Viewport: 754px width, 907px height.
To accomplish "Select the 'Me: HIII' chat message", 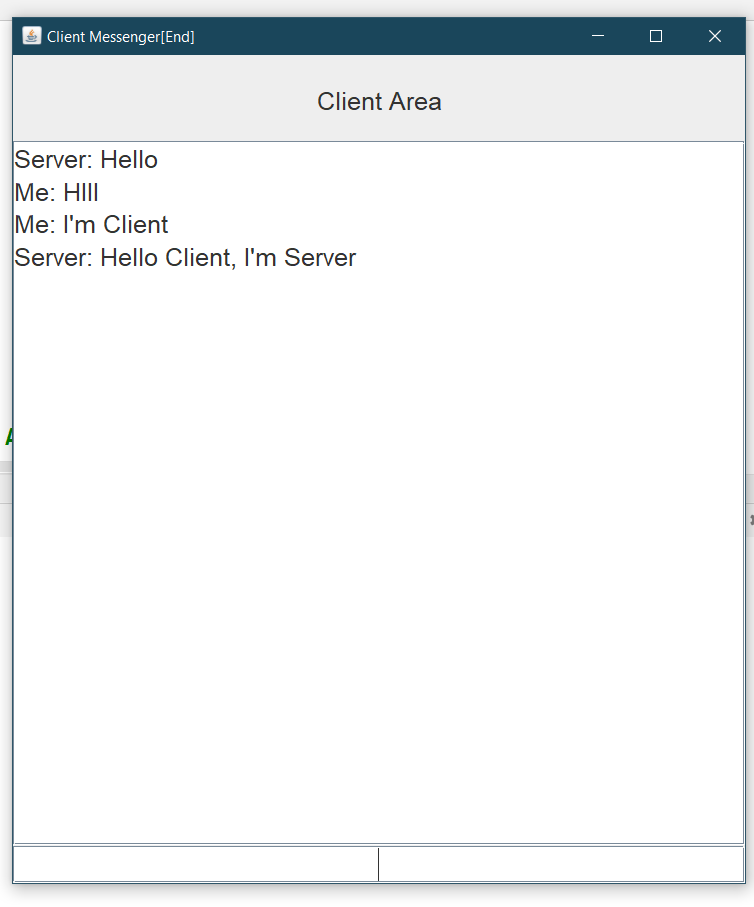I will (56, 192).
